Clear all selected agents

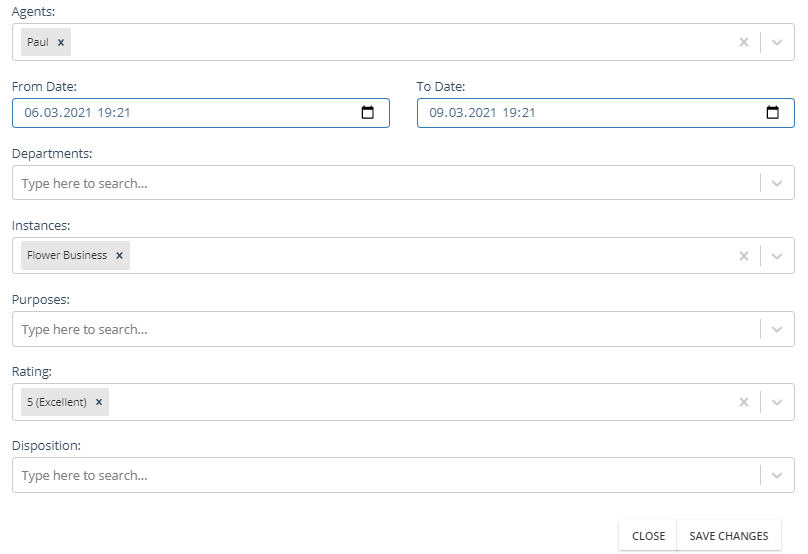point(744,42)
